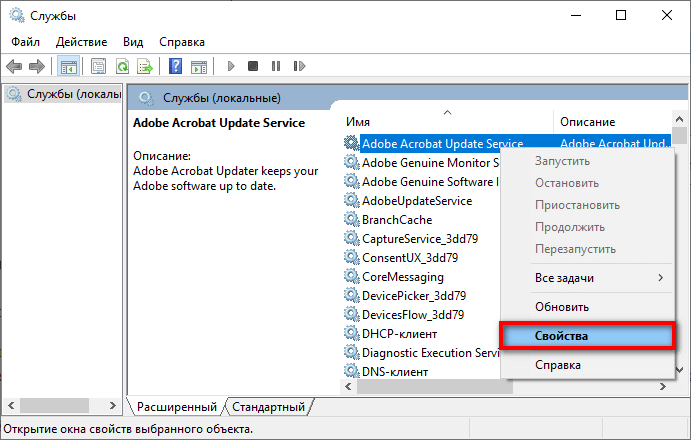Click gear icon next to BranchCache

[x=351, y=219]
